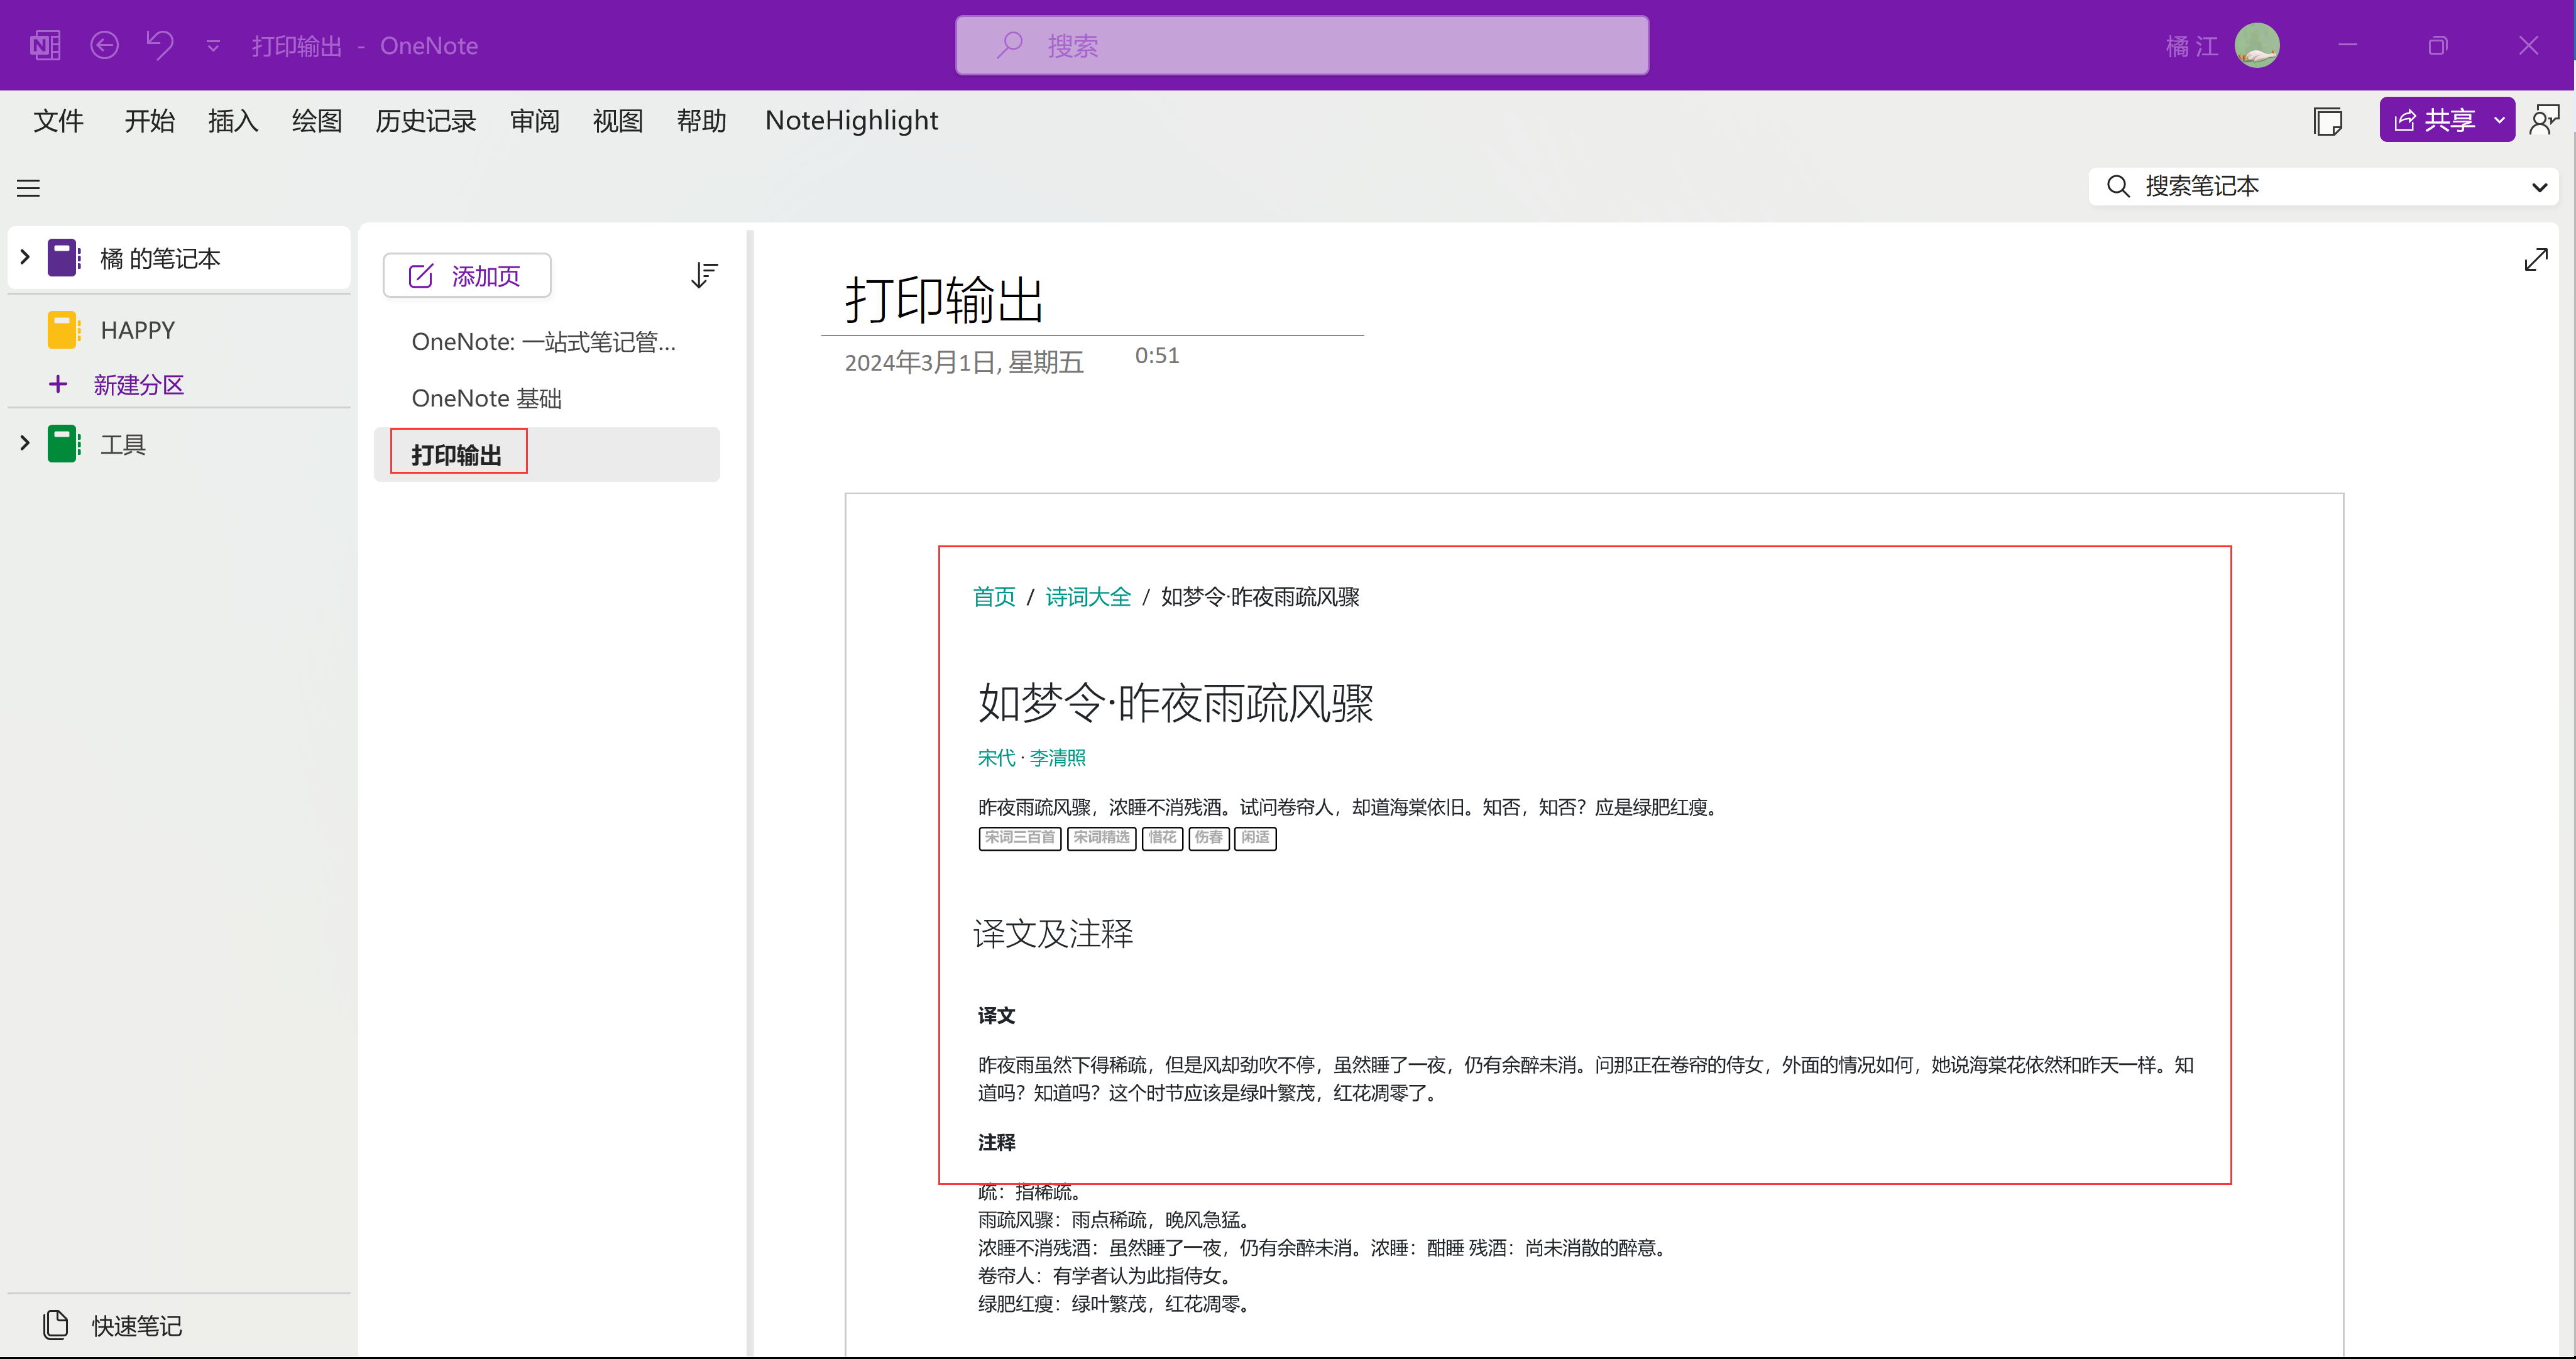This screenshot has height=1359, width=2576.
Task: Click the 新建分区 link
Action: pos(138,385)
